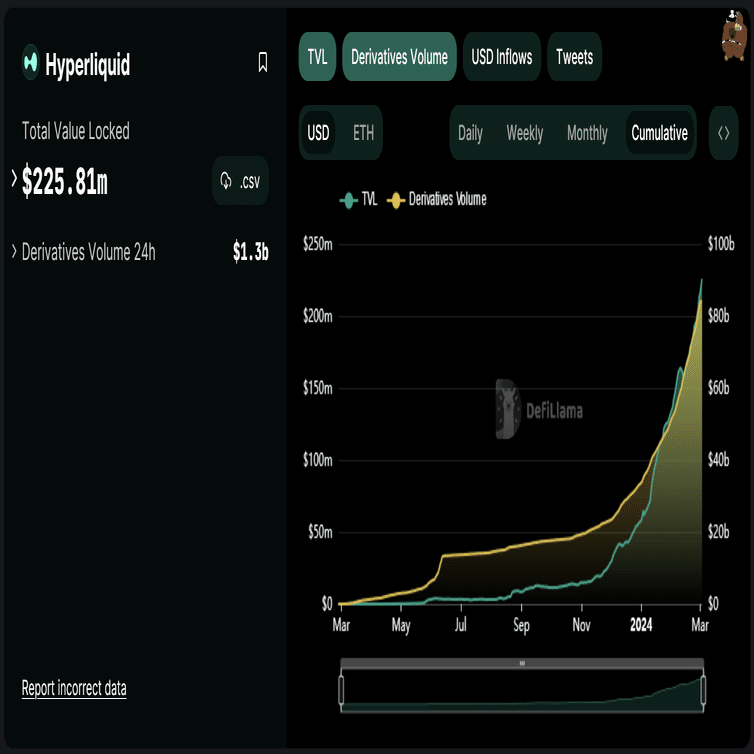Viewport: 754px width, 754px height.
Task: Click the Jul x-axis label
Action: (461, 625)
